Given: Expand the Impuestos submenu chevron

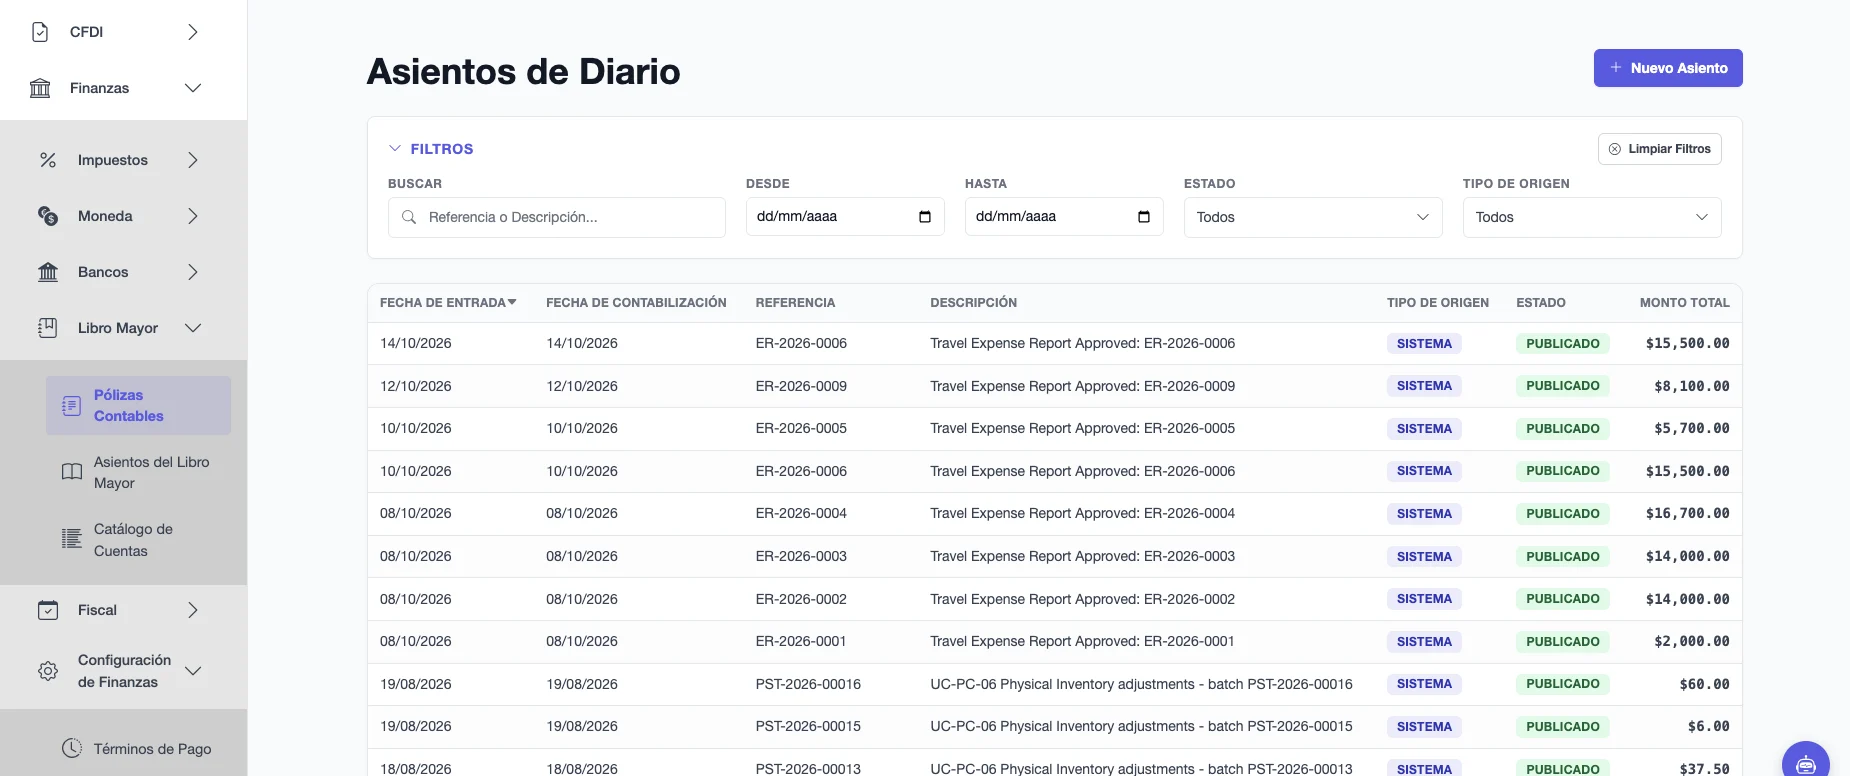Looking at the screenshot, I should point(193,160).
